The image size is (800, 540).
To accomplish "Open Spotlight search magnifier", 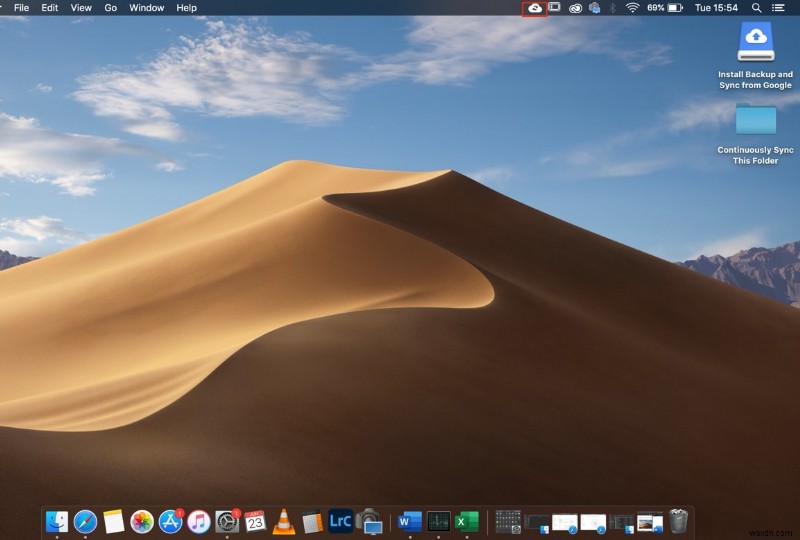I will (757, 8).
